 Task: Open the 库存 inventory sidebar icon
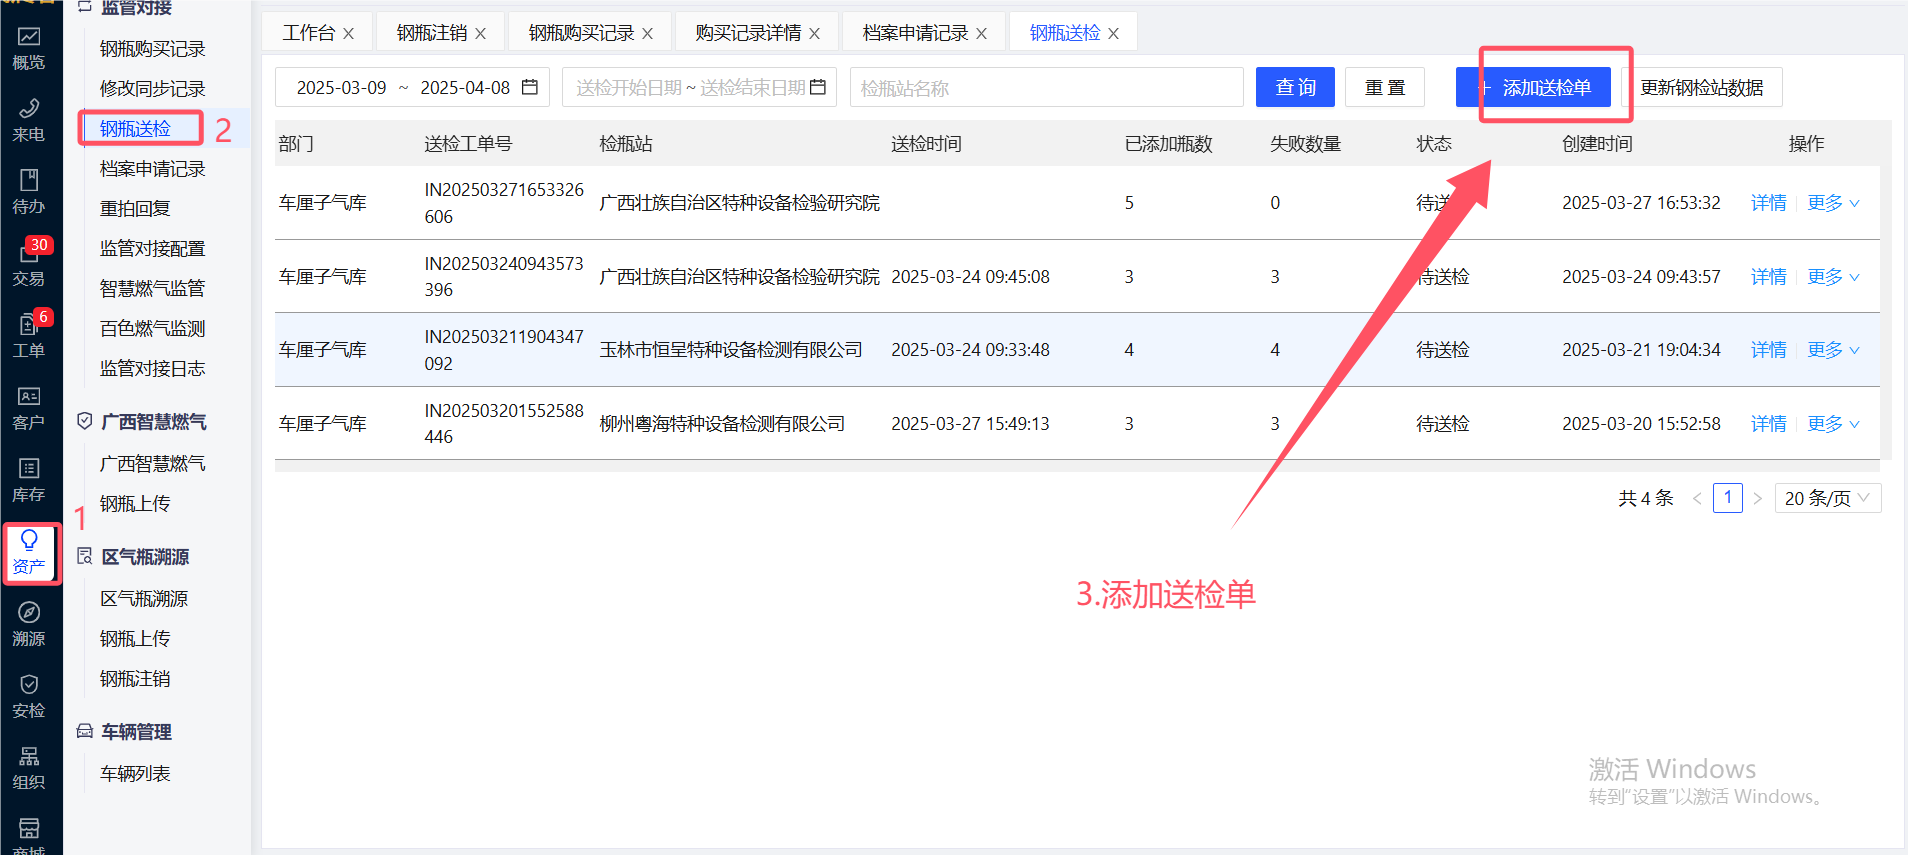28,480
